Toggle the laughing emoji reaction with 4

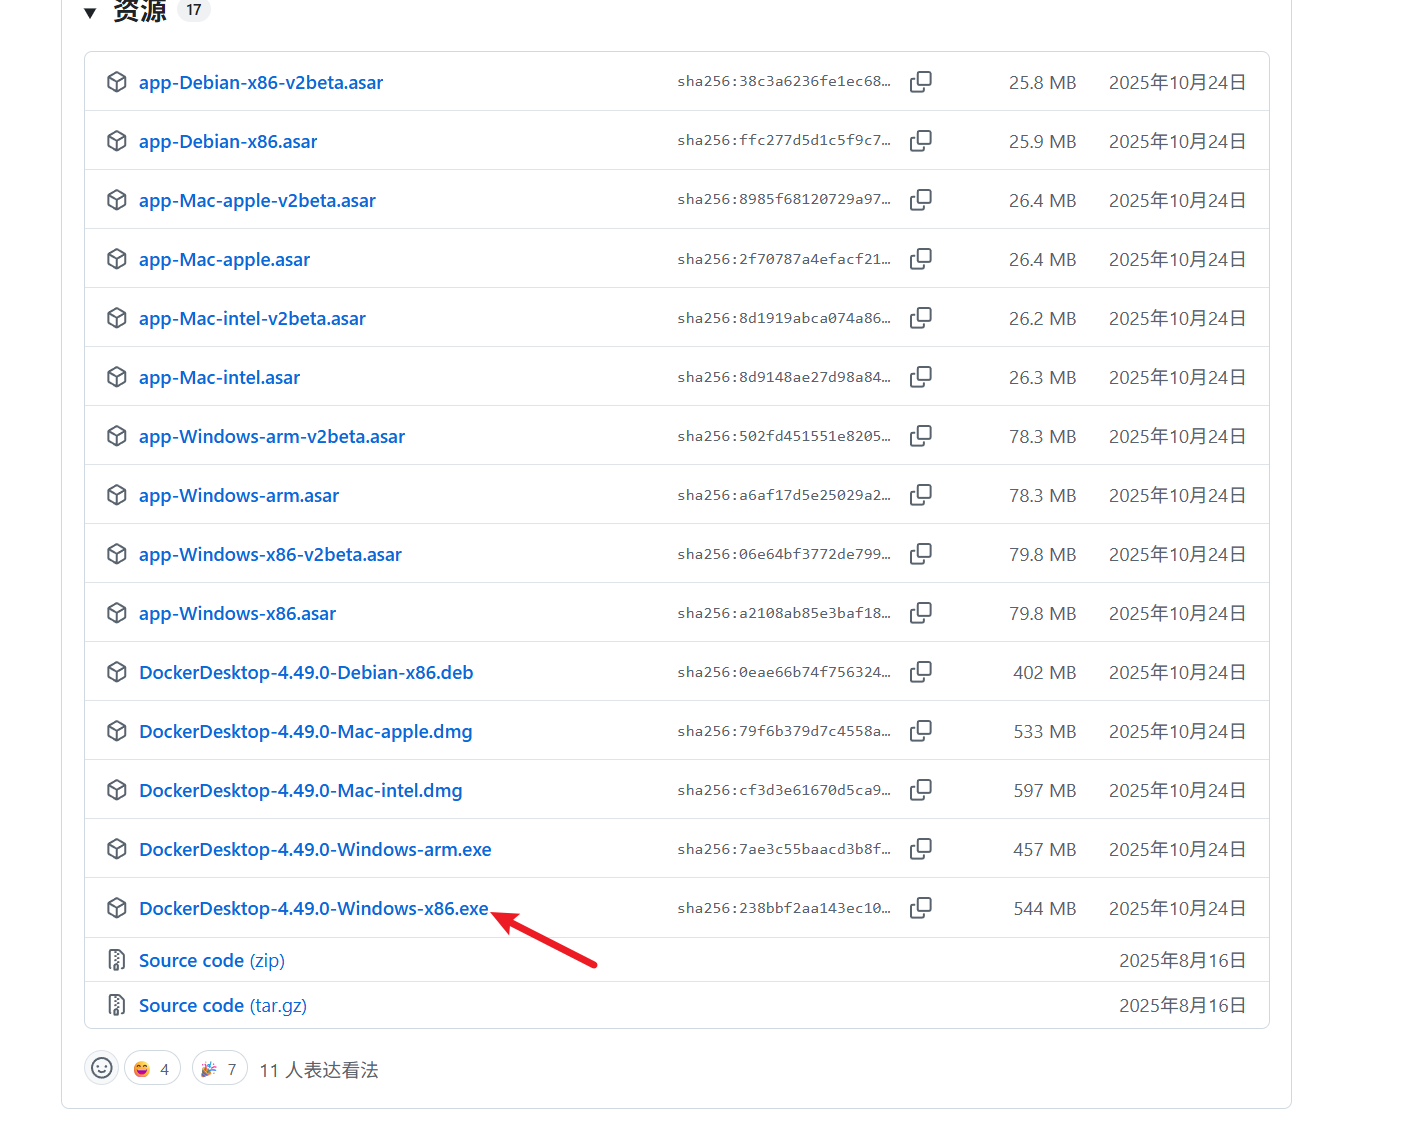152,1069
